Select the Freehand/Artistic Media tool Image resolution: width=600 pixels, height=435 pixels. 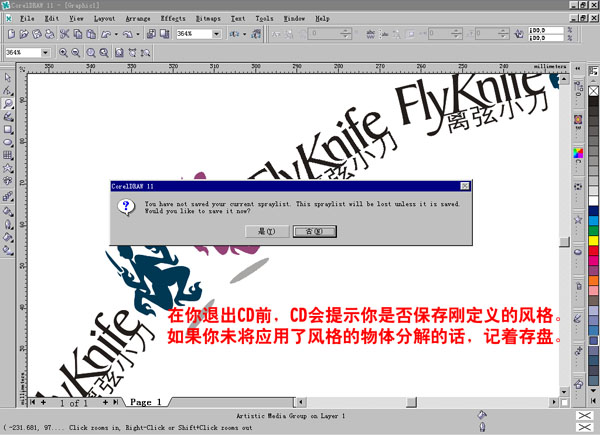(8, 116)
